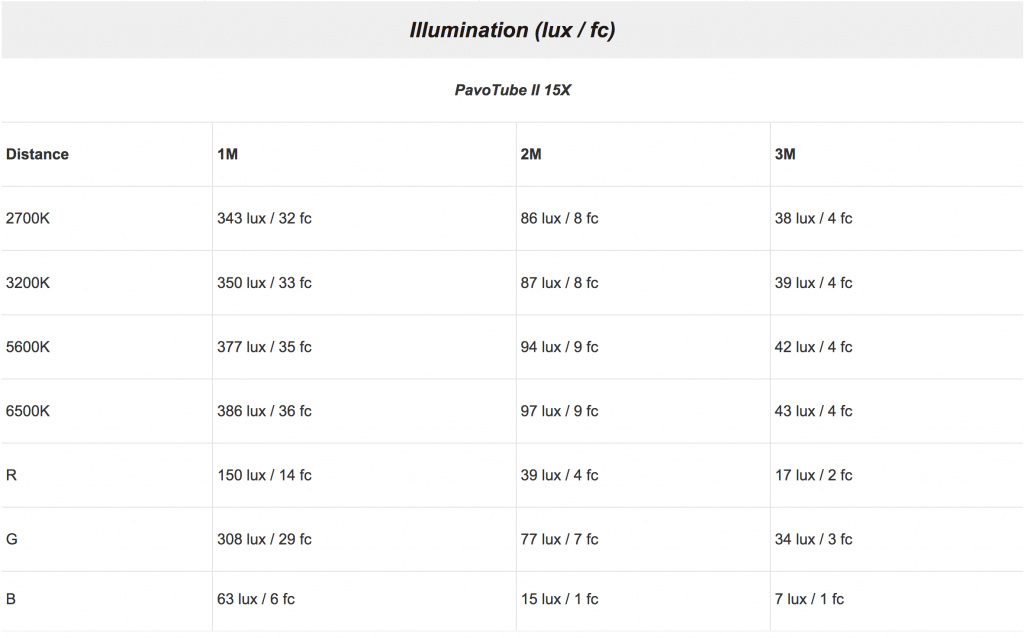Click the 2M column header
The image size is (1024, 638).
coord(531,154)
